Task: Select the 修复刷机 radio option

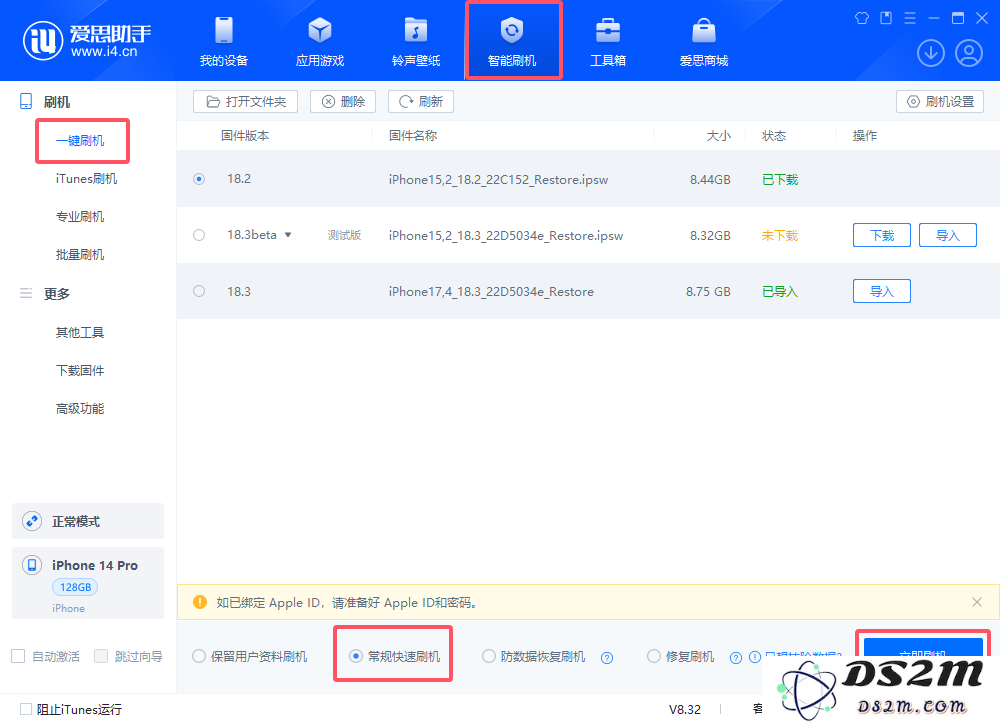Action: (654, 656)
